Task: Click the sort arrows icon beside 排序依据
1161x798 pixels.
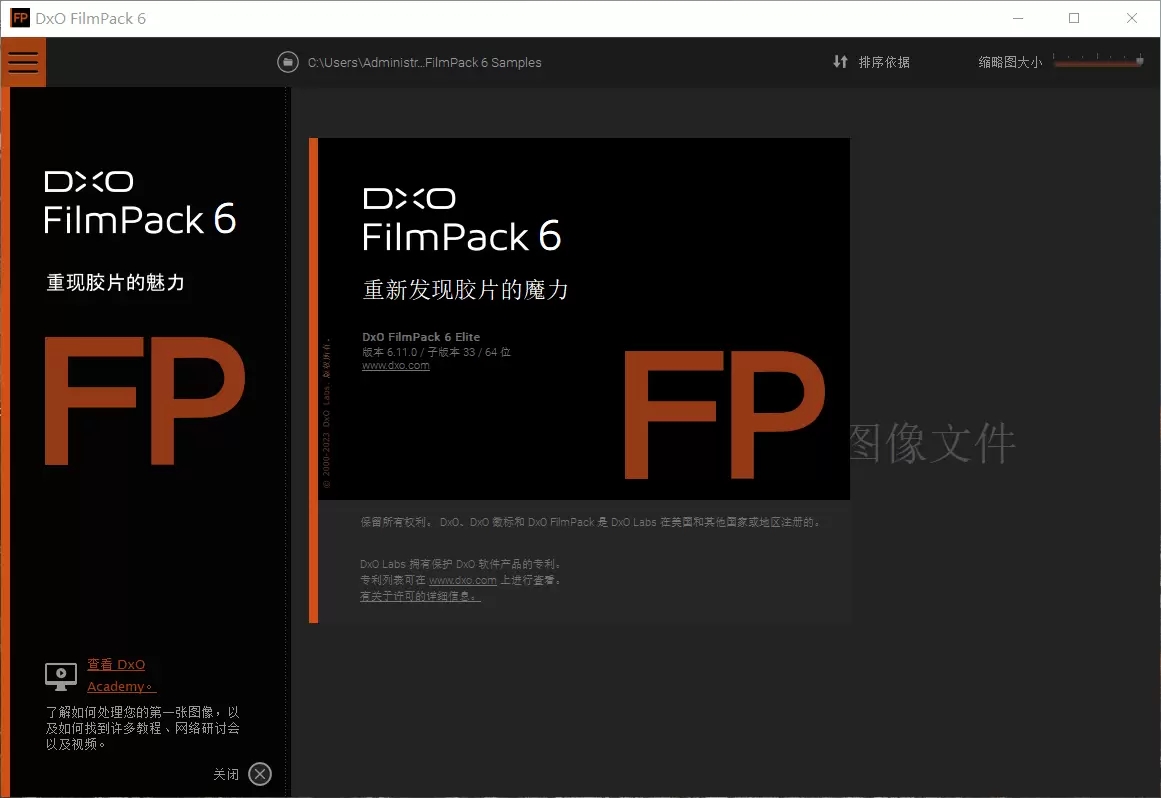Action: click(840, 62)
